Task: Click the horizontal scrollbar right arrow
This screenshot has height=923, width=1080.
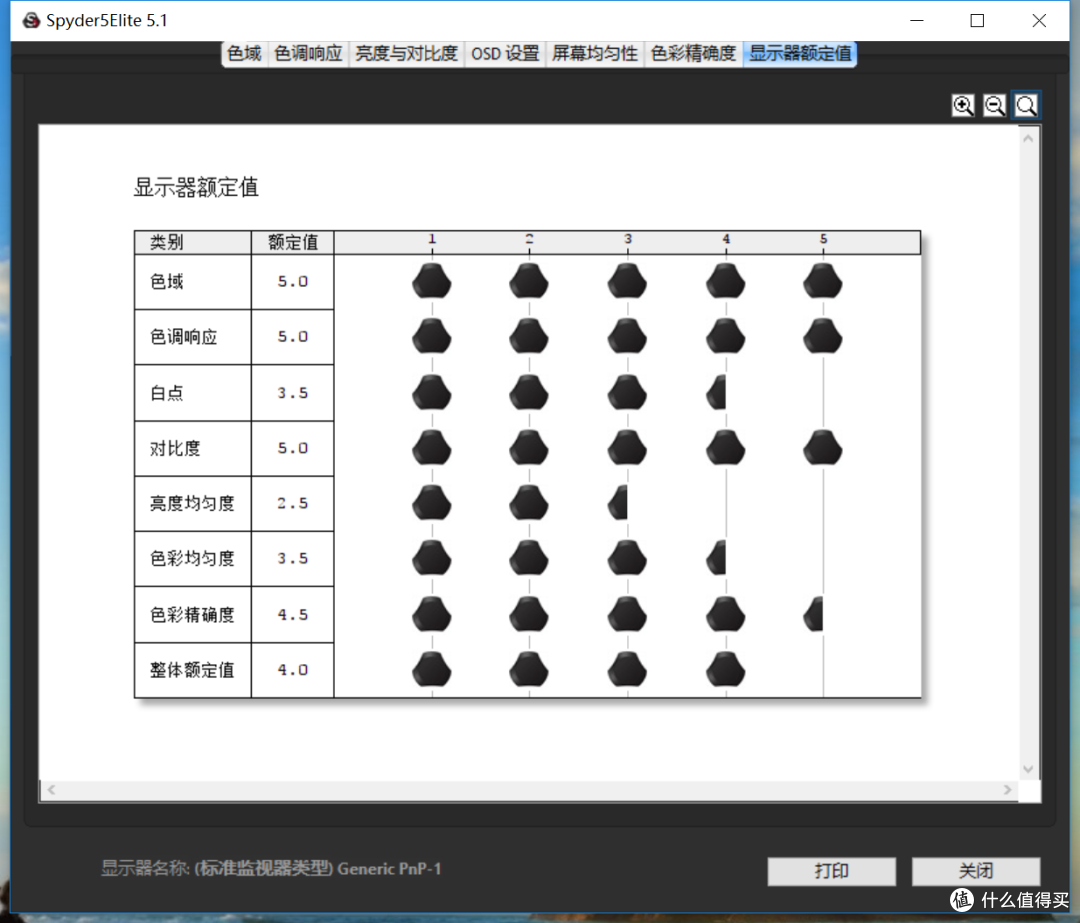Action: (1008, 790)
